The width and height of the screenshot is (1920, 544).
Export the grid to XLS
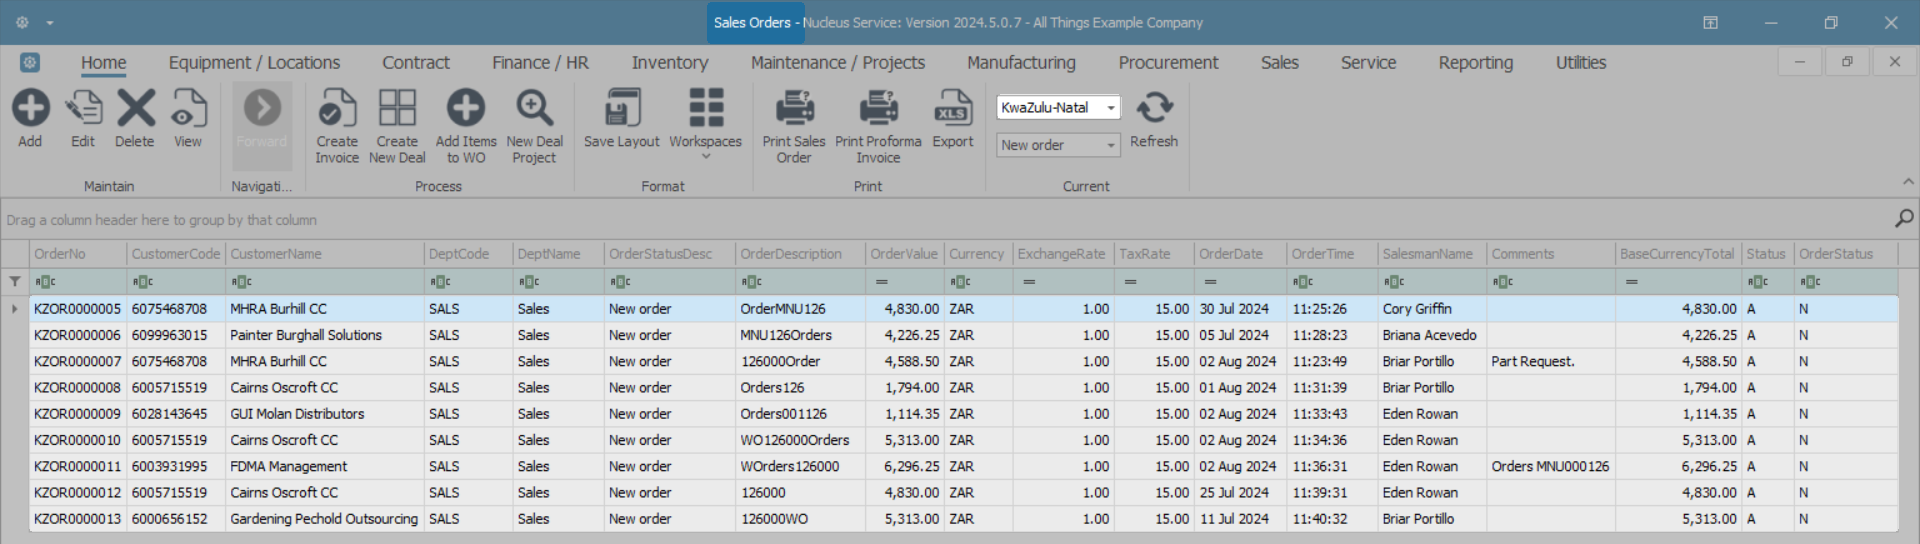pos(952,109)
